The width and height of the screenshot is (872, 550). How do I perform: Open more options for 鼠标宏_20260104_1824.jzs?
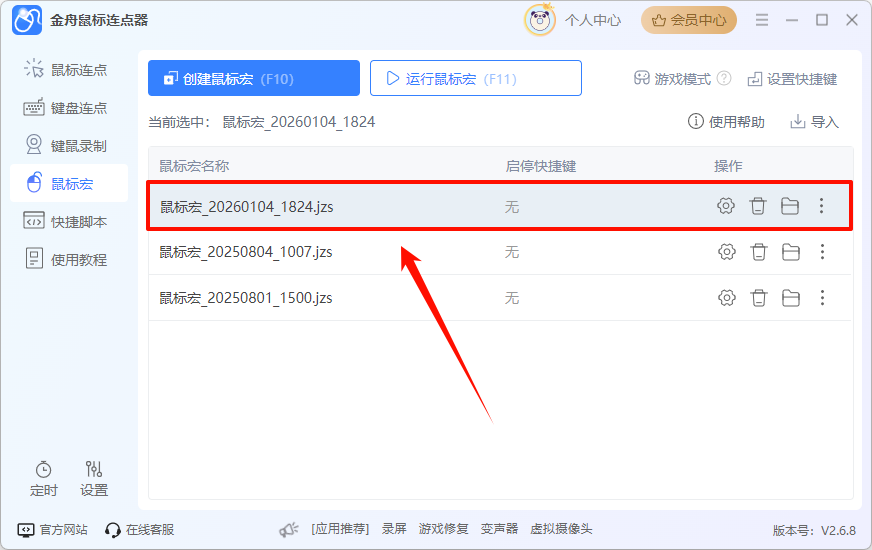[821, 206]
